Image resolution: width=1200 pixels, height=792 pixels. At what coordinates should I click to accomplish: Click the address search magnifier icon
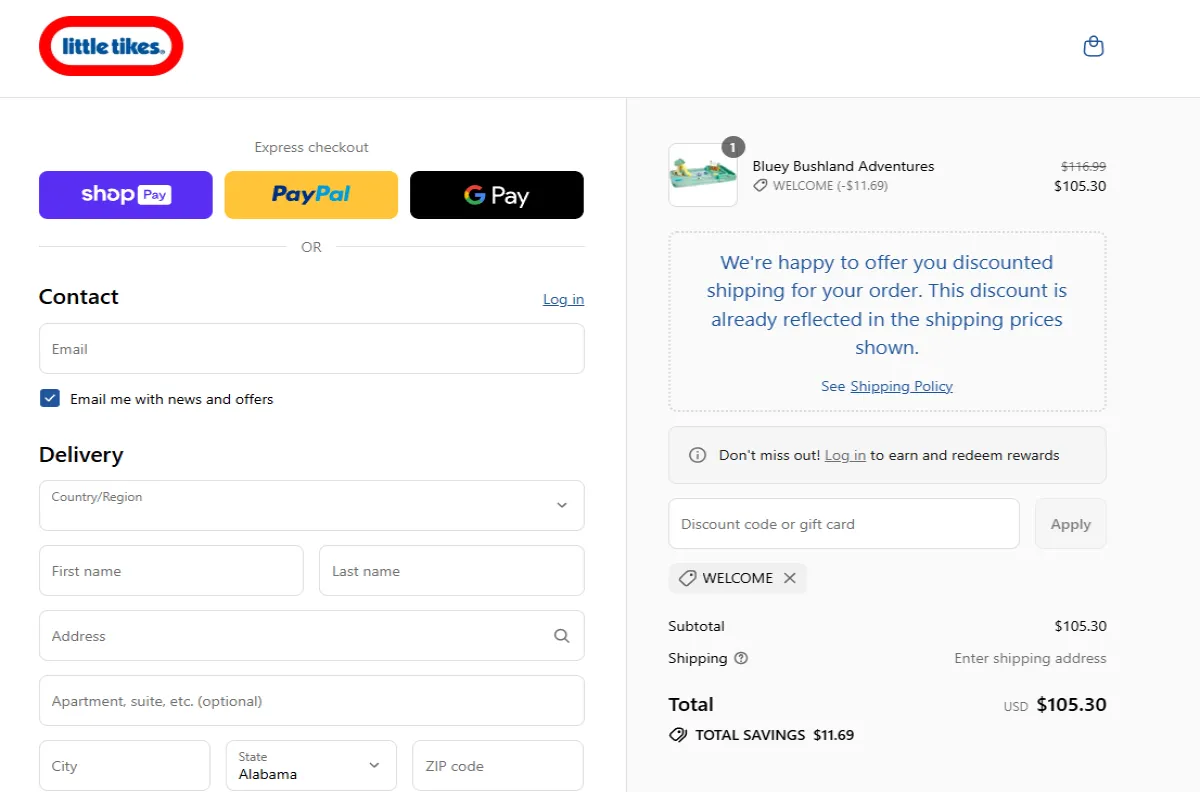[561, 635]
